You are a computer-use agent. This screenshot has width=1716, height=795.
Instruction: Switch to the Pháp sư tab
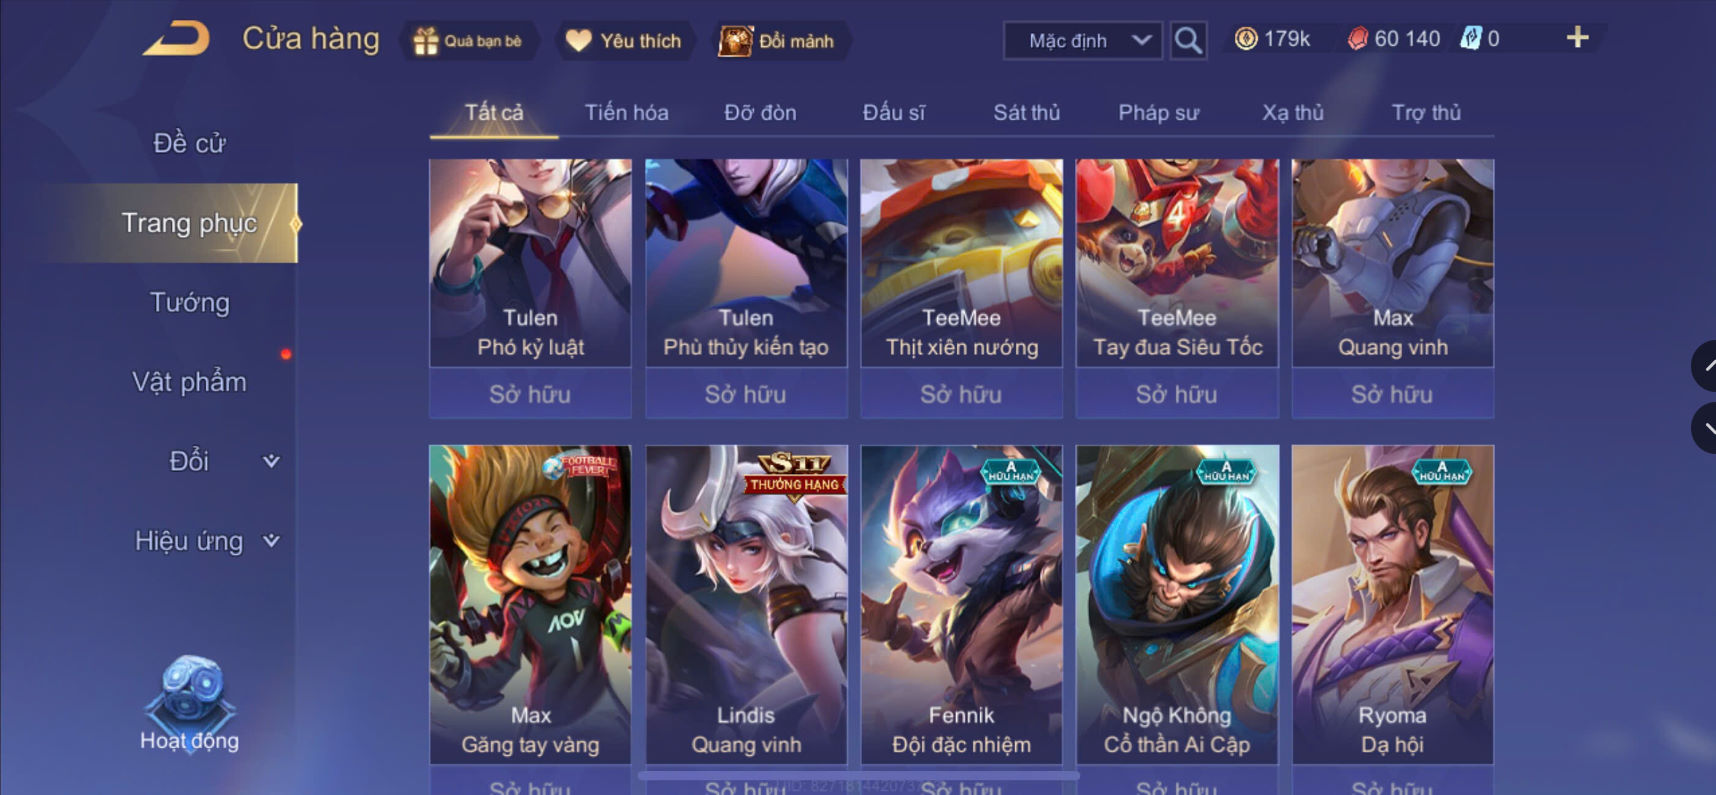[1158, 112]
